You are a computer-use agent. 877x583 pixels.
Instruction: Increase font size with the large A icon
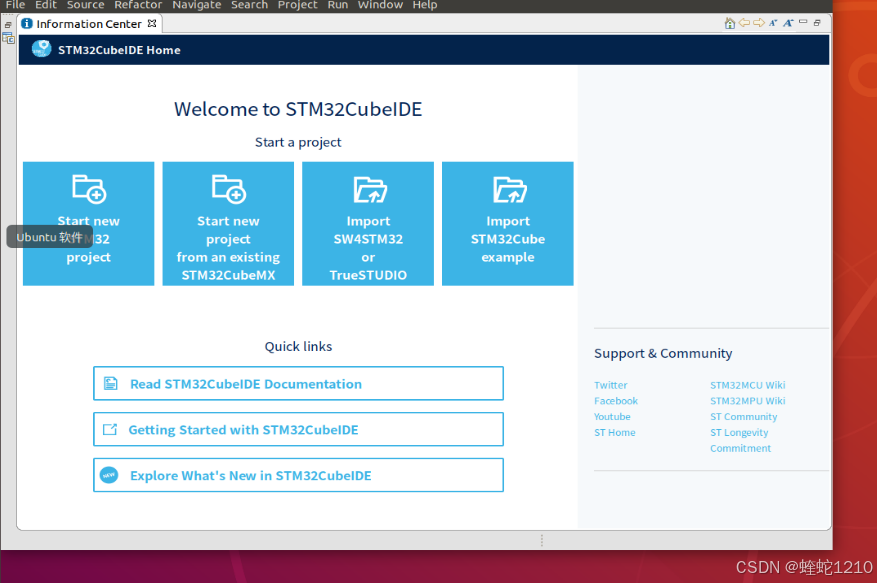coord(788,23)
